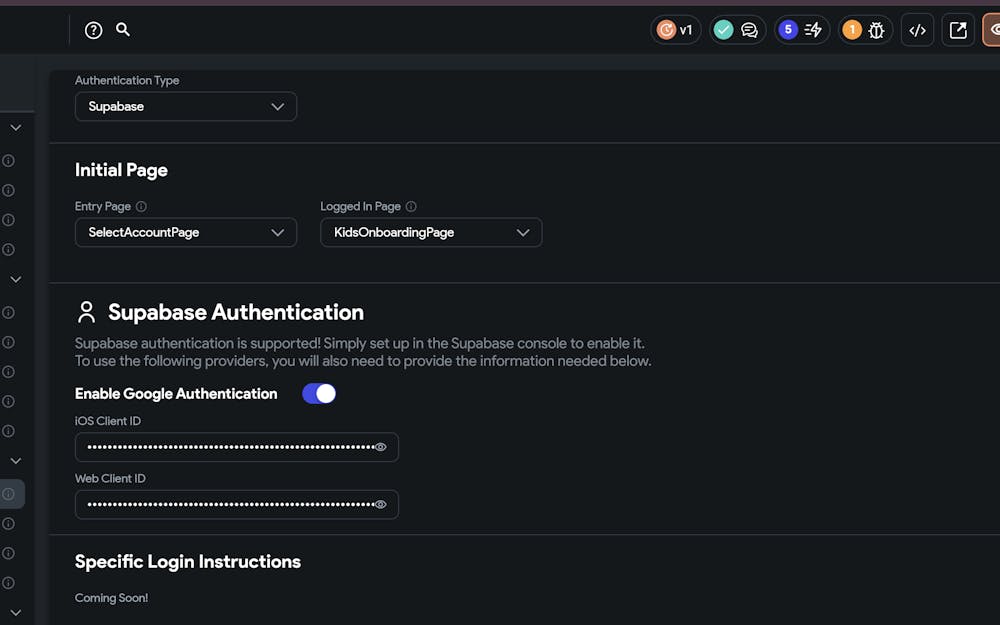The image size is (1000, 625).
Task: Click the info icon beside Logged In Page
Action: point(411,207)
